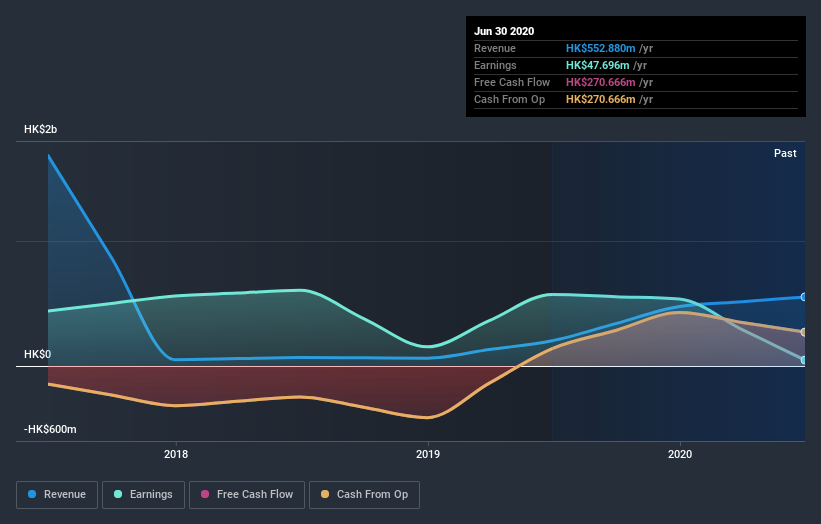Click the Cash From Op label in tooltip
This screenshot has height=524, width=821.
point(509,99)
